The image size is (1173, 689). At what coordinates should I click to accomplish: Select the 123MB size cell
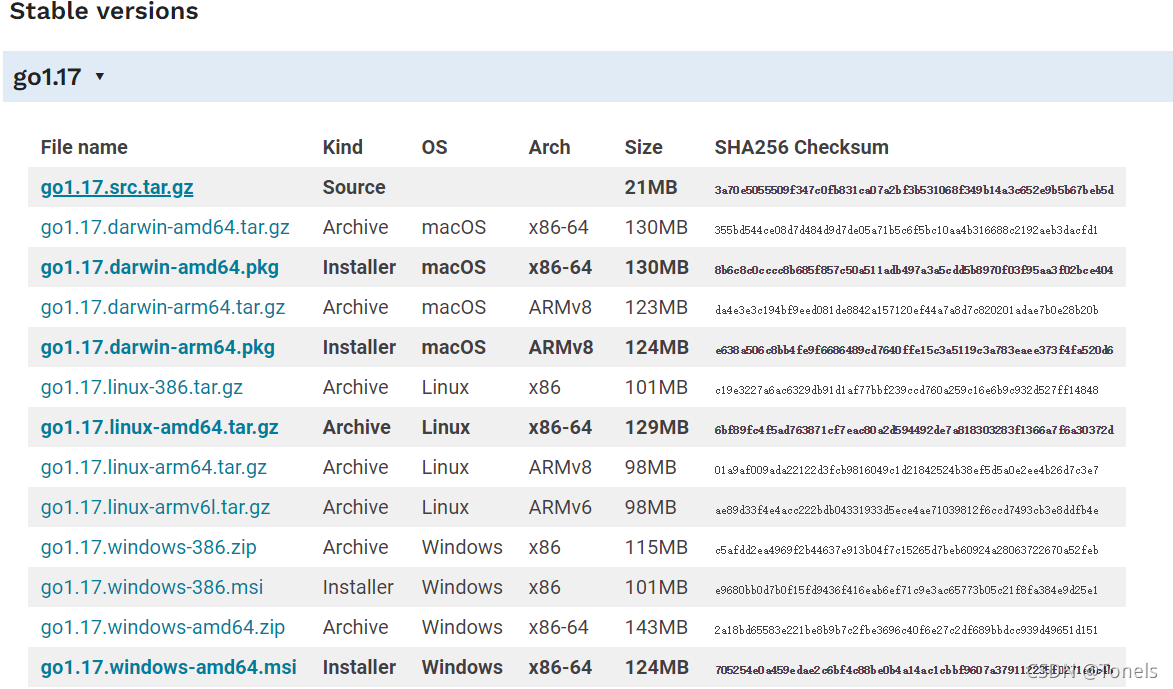pos(656,307)
